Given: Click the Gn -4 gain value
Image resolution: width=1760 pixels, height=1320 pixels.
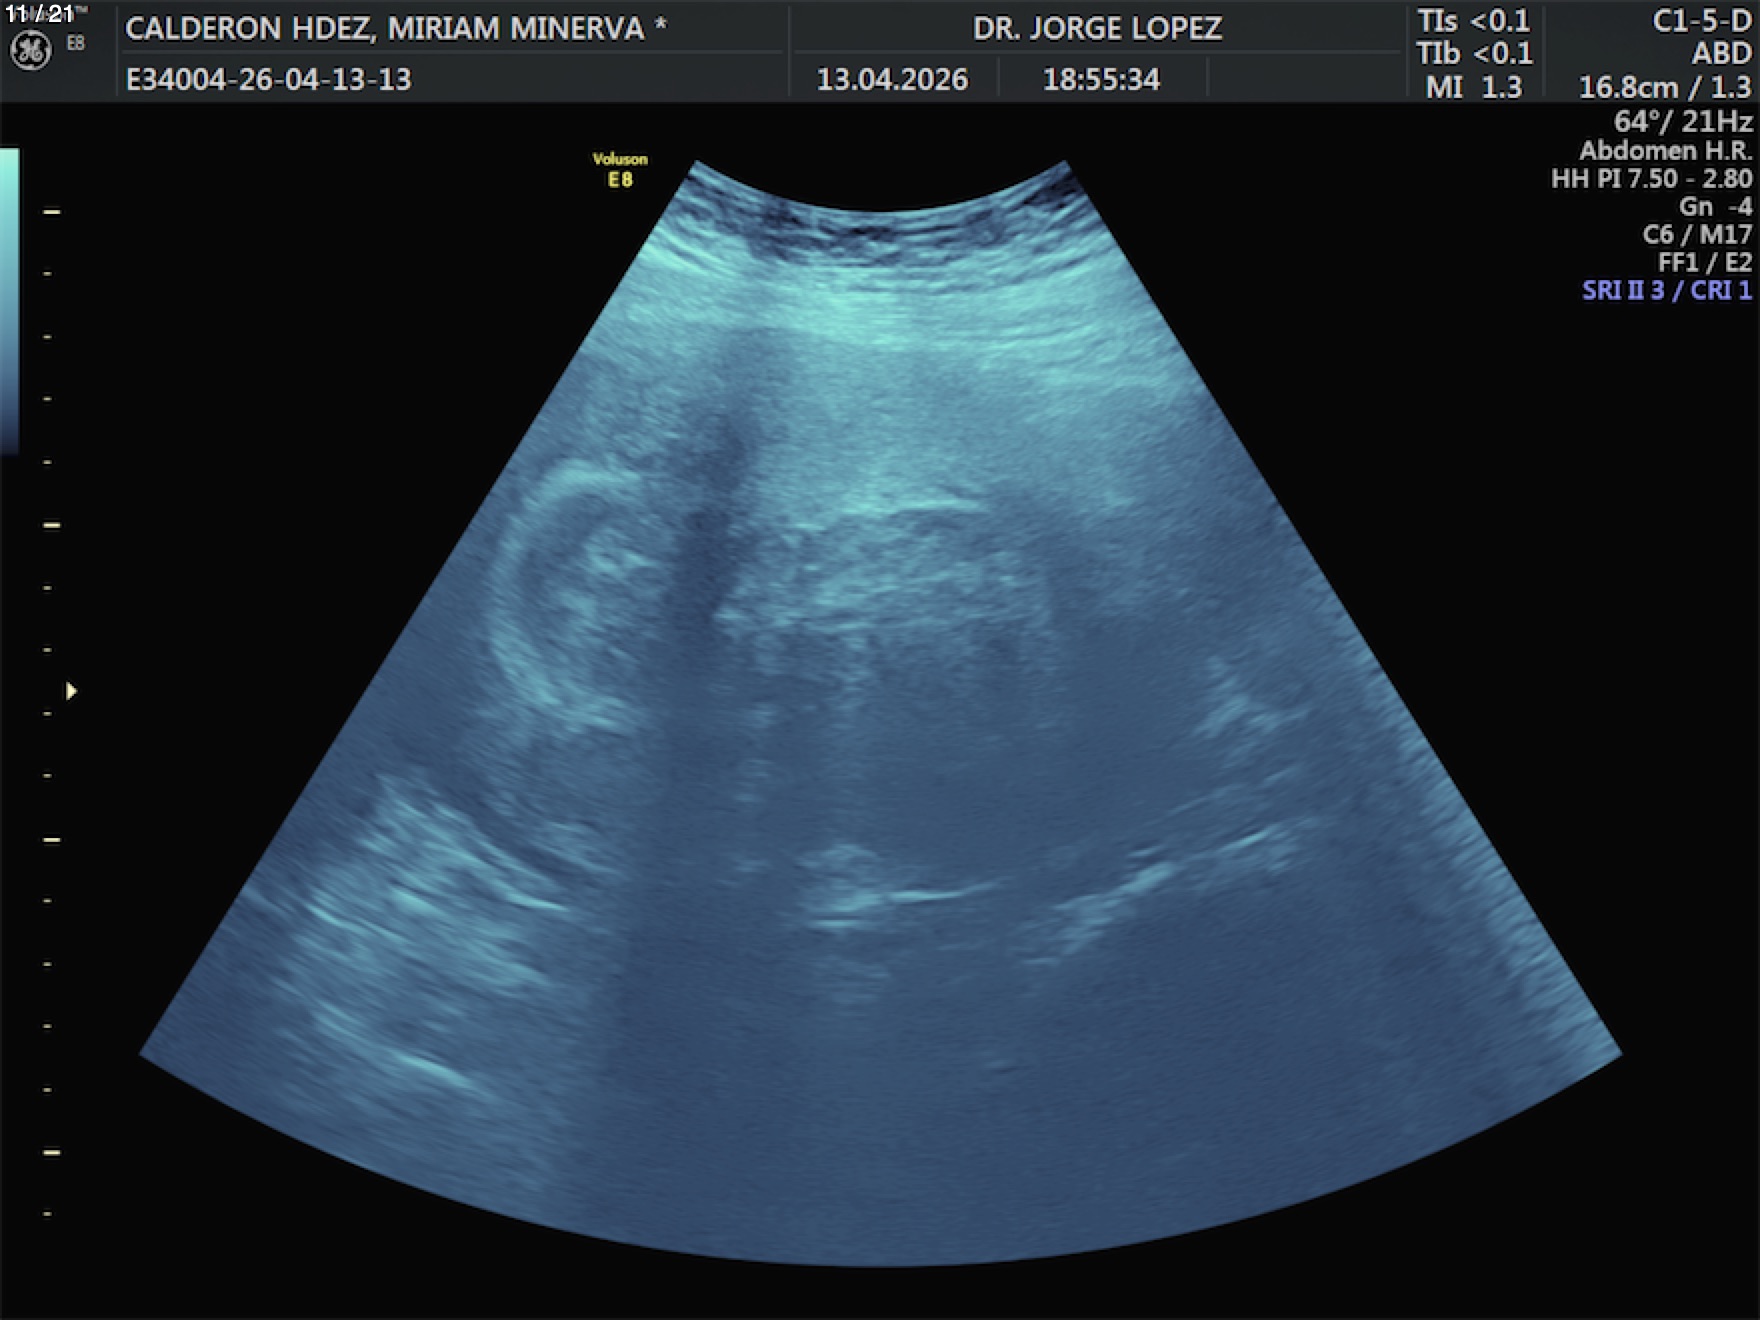Looking at the screenshot, I should pos(1715,206).
